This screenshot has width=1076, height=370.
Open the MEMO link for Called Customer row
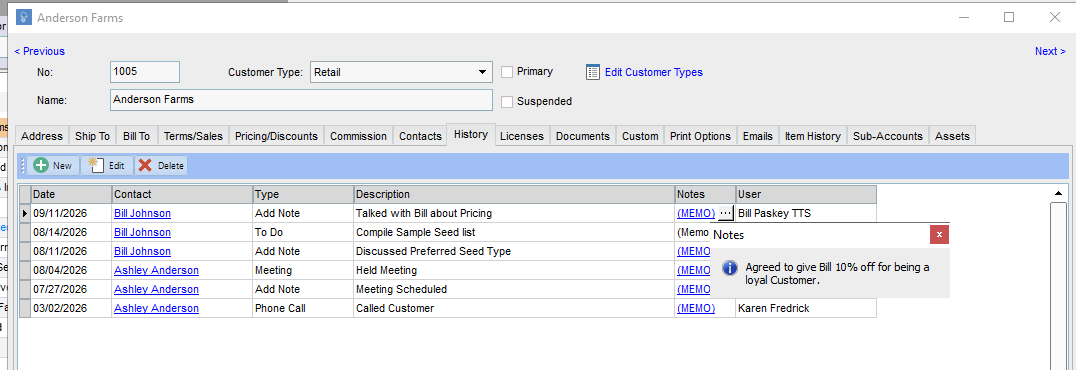[696, 308]
